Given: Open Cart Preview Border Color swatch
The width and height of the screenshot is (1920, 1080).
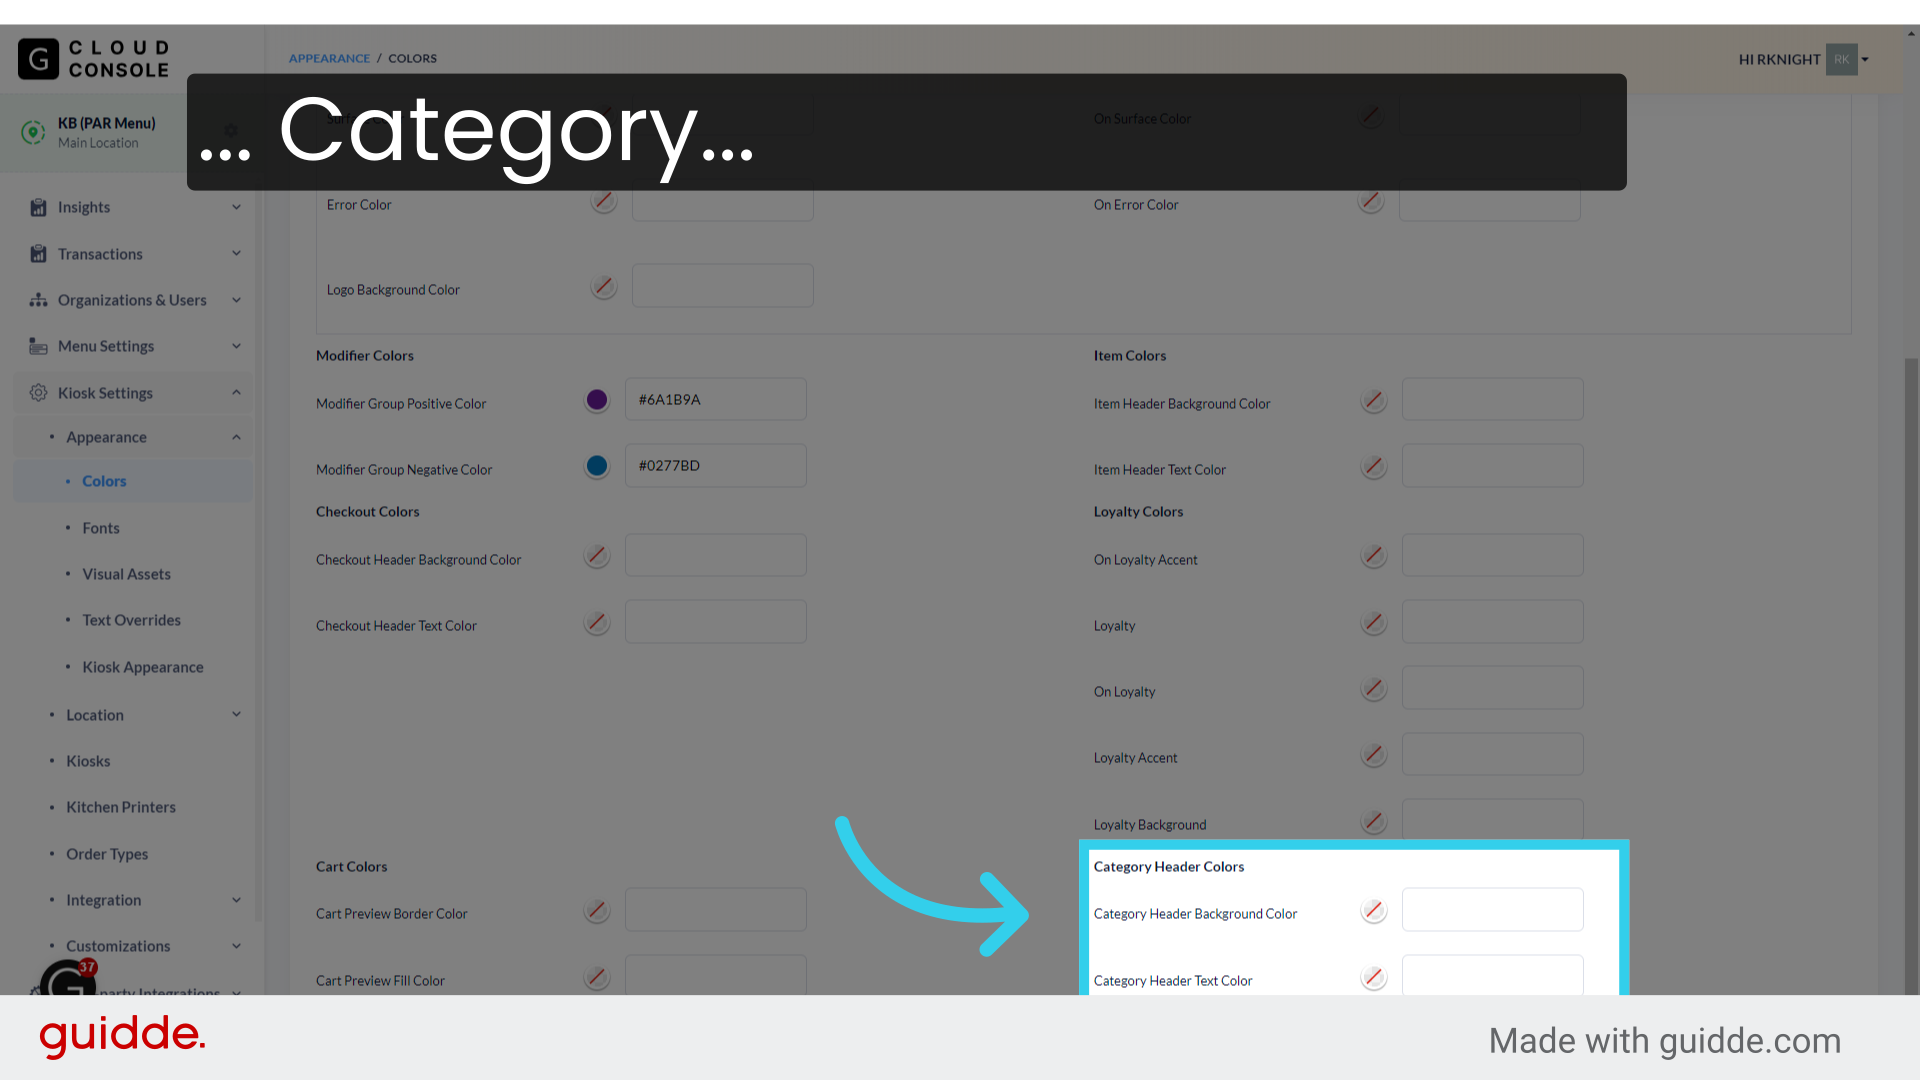Looking at the screenshot, I should coord(597,910).
